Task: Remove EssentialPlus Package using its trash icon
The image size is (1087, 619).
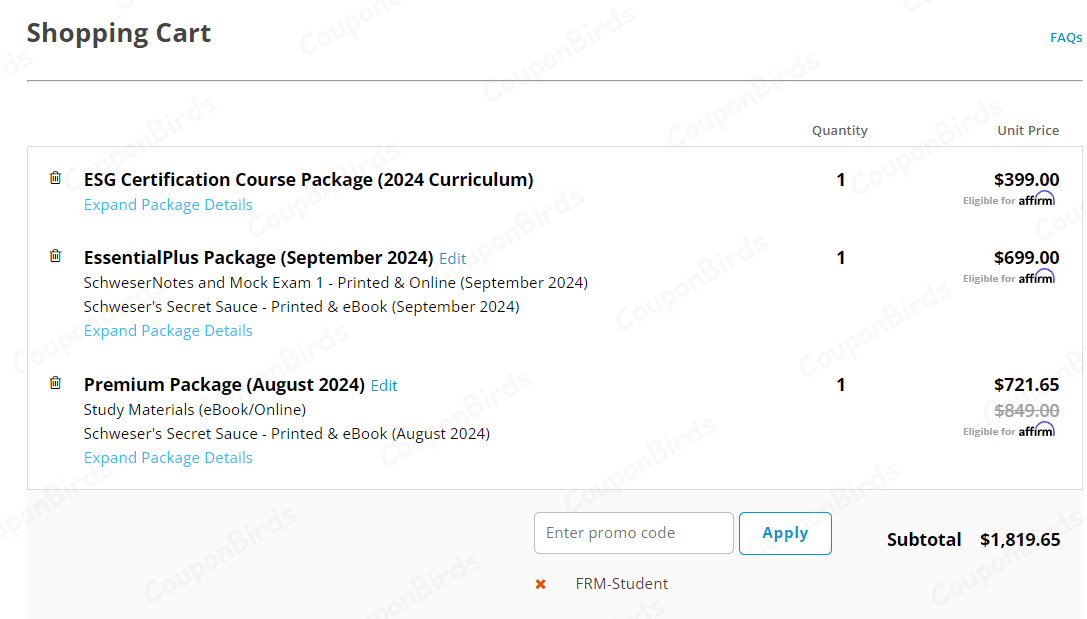Action: pos(55,256)
